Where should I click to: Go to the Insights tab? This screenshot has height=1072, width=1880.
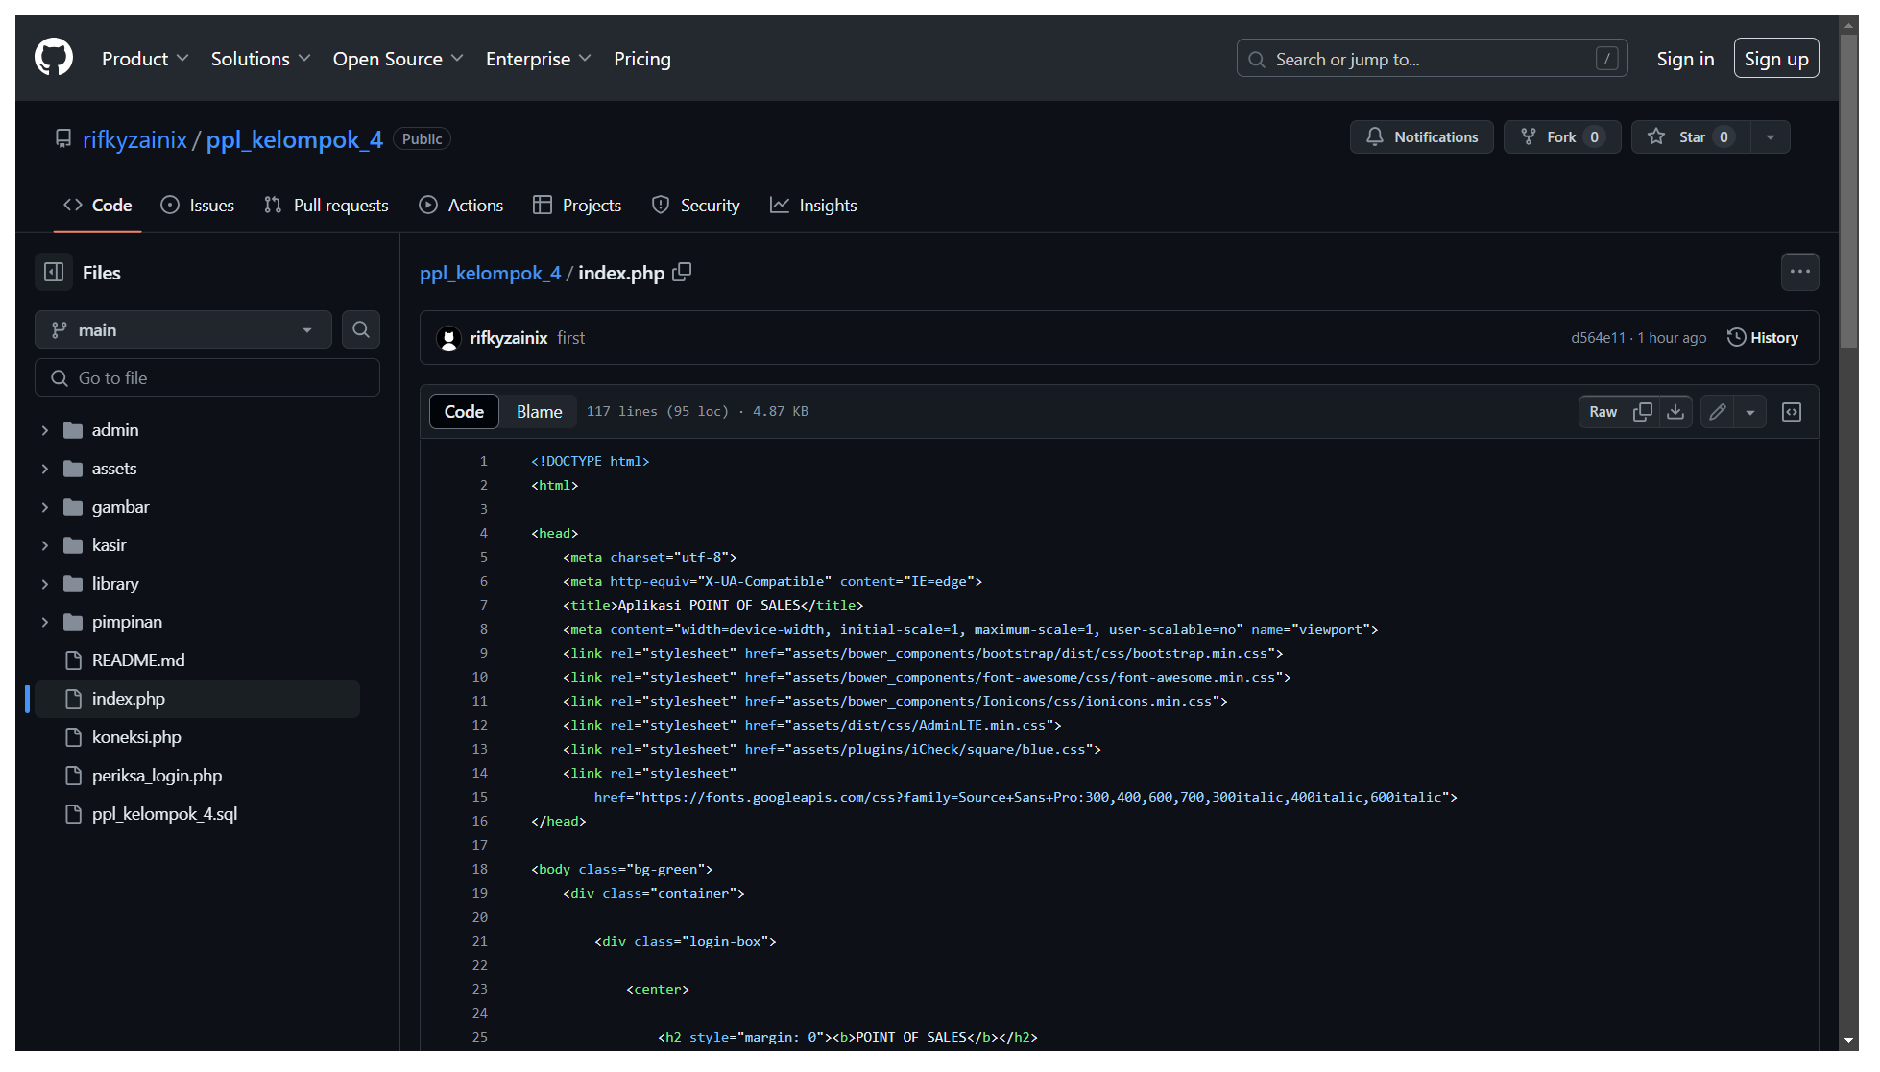click(x=813, y=205)
